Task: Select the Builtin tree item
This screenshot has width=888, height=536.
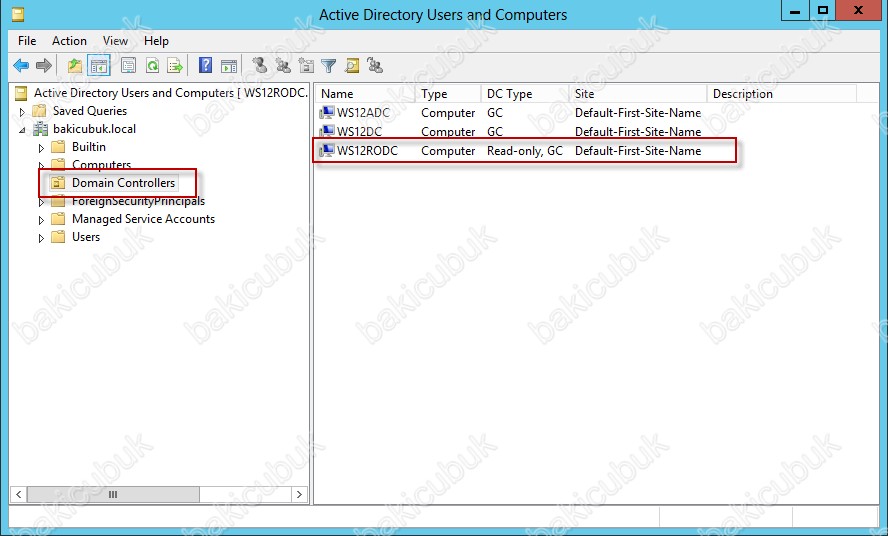Action: [89, 147]
